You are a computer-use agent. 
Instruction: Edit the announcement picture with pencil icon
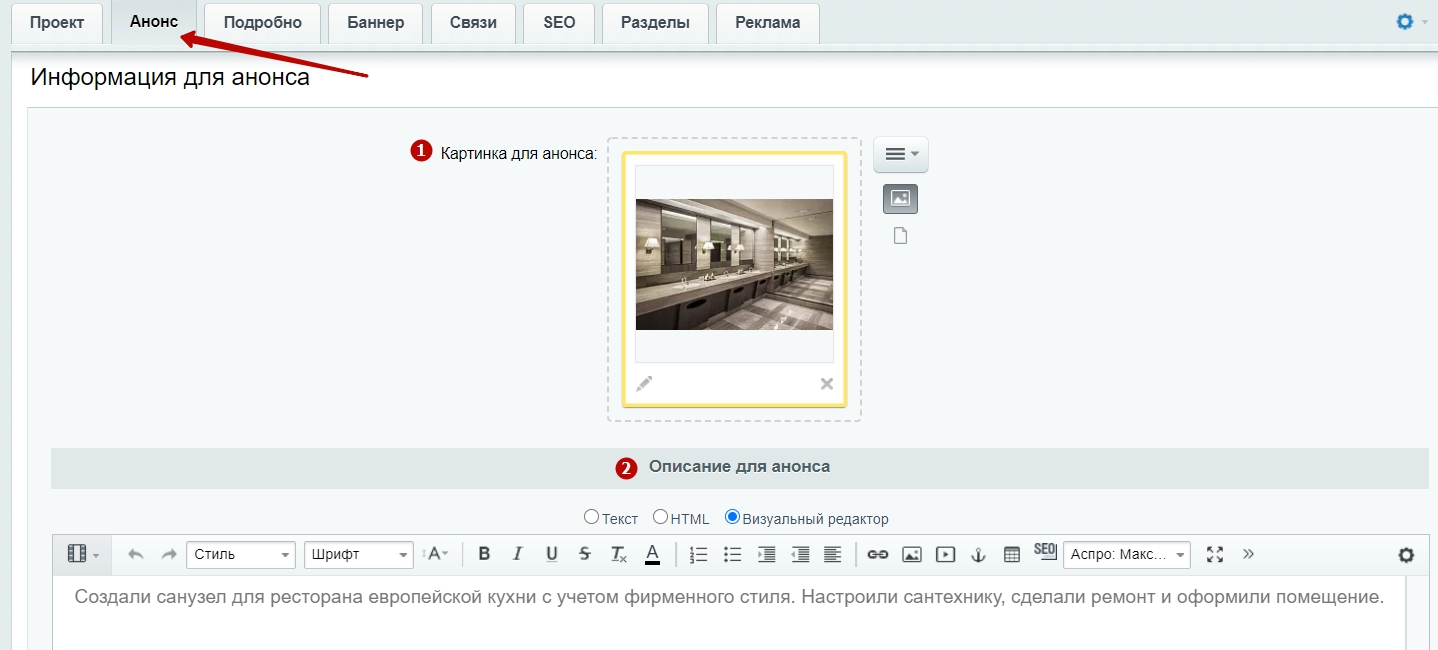tap(645, 383)
